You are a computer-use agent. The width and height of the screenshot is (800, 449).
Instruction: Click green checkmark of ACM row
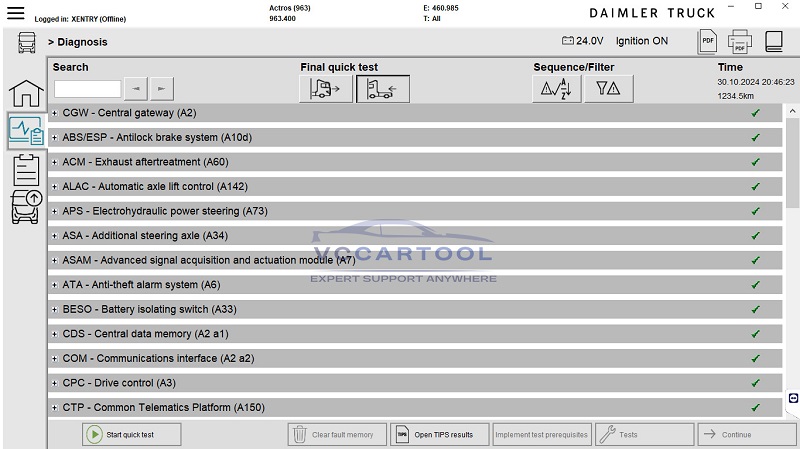(756, 162)
